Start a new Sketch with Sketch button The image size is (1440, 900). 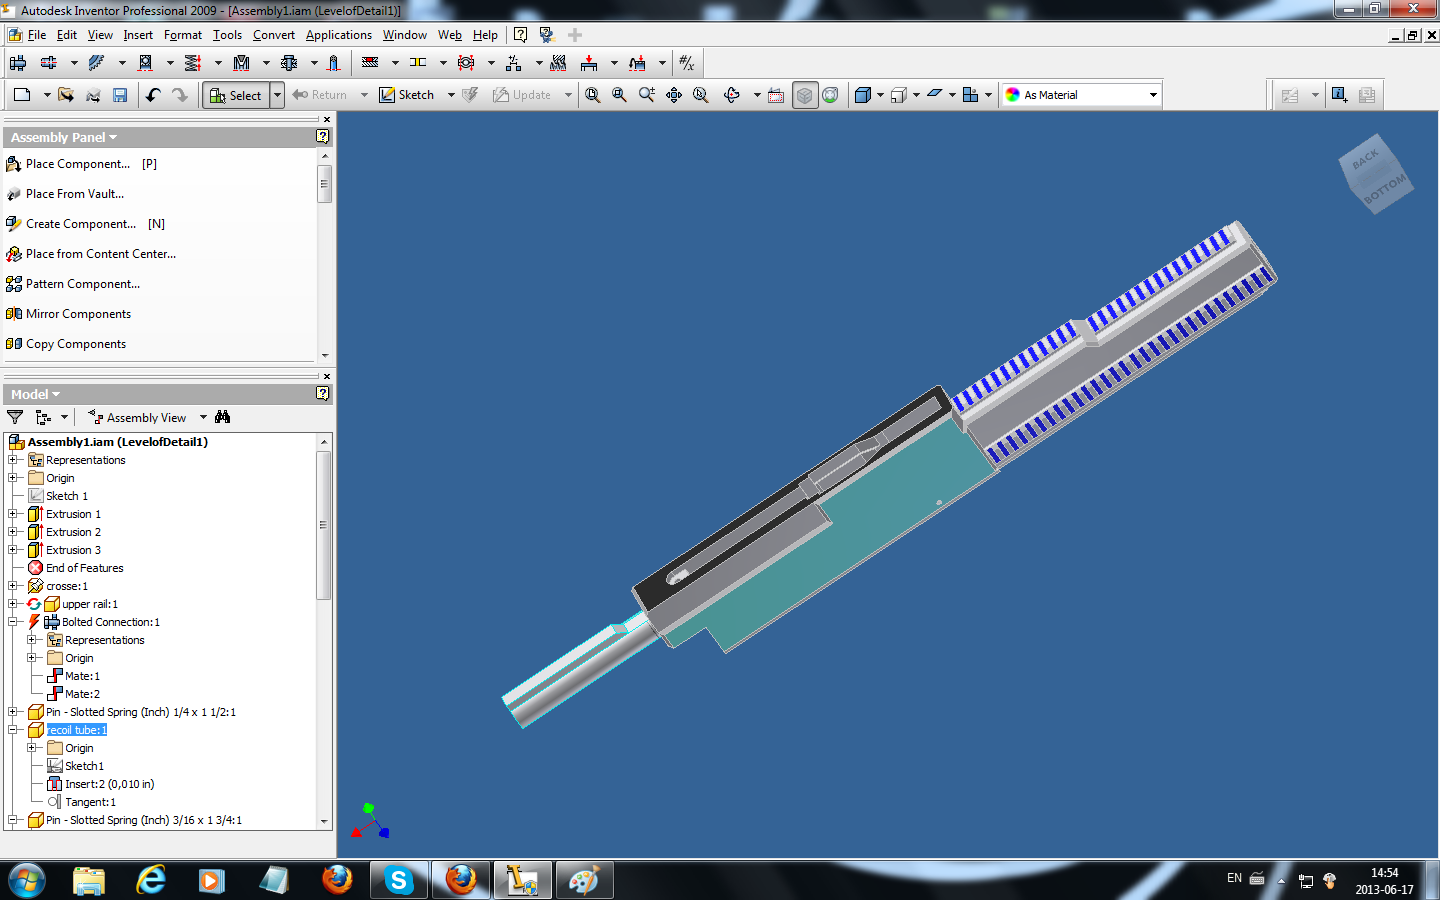pyautogui.click(x=407, y=95)
